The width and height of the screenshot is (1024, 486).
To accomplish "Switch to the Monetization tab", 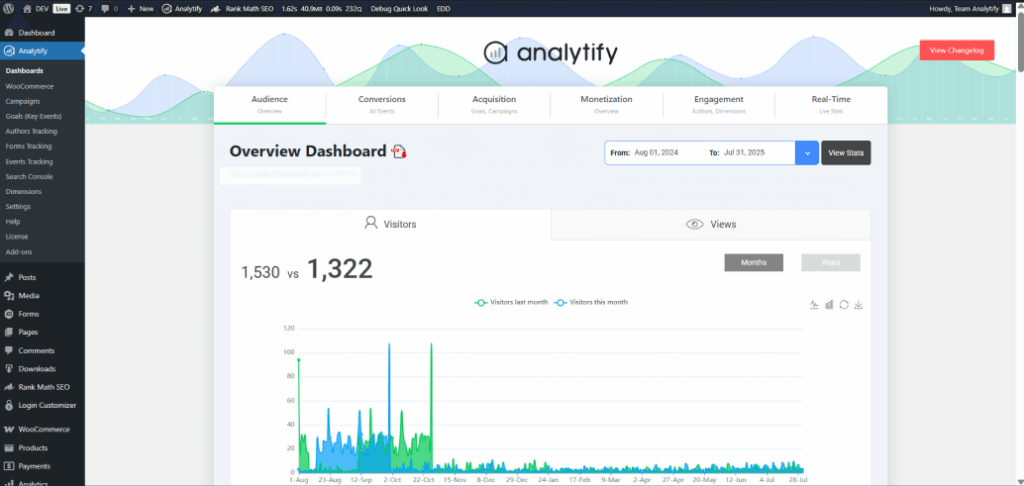I will 607,105.
